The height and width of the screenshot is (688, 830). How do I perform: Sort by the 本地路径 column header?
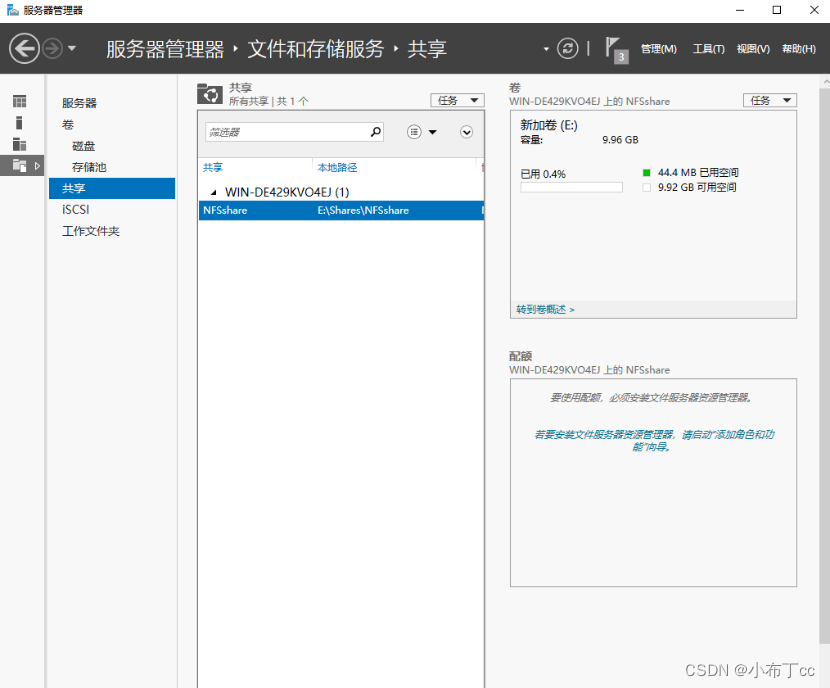[337, 167]
